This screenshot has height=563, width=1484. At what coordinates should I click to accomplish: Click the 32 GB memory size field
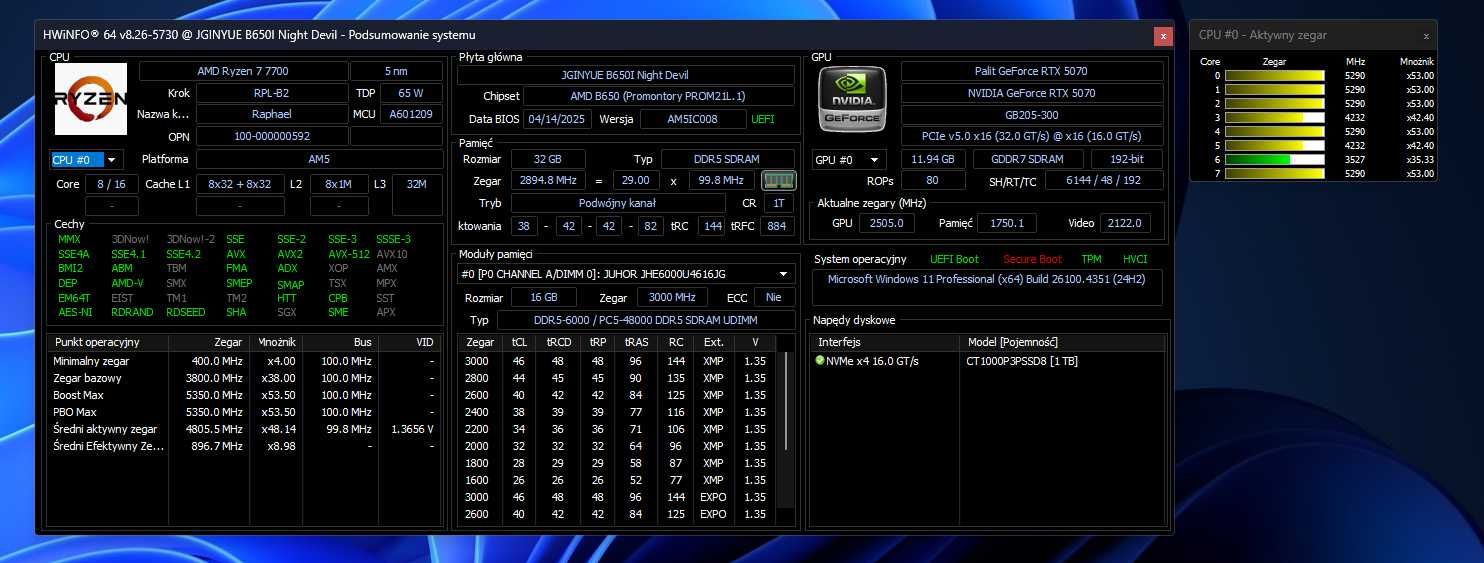(x=548, y=159)
